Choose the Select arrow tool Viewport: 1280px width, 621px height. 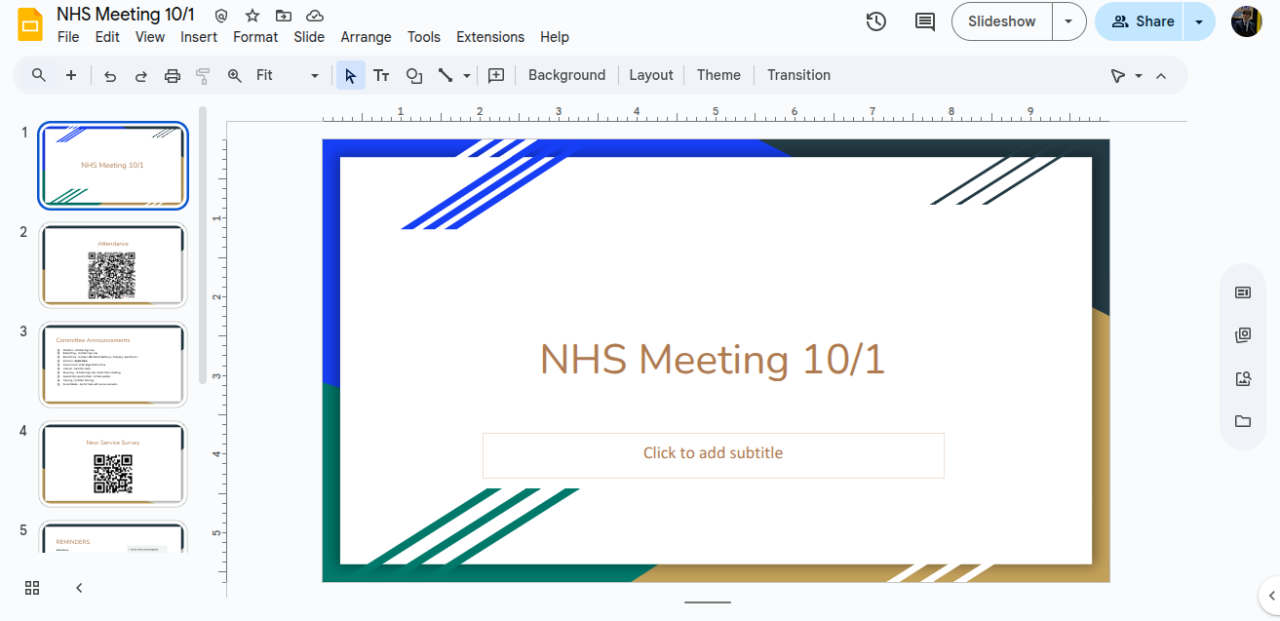(x=350, y=75)
